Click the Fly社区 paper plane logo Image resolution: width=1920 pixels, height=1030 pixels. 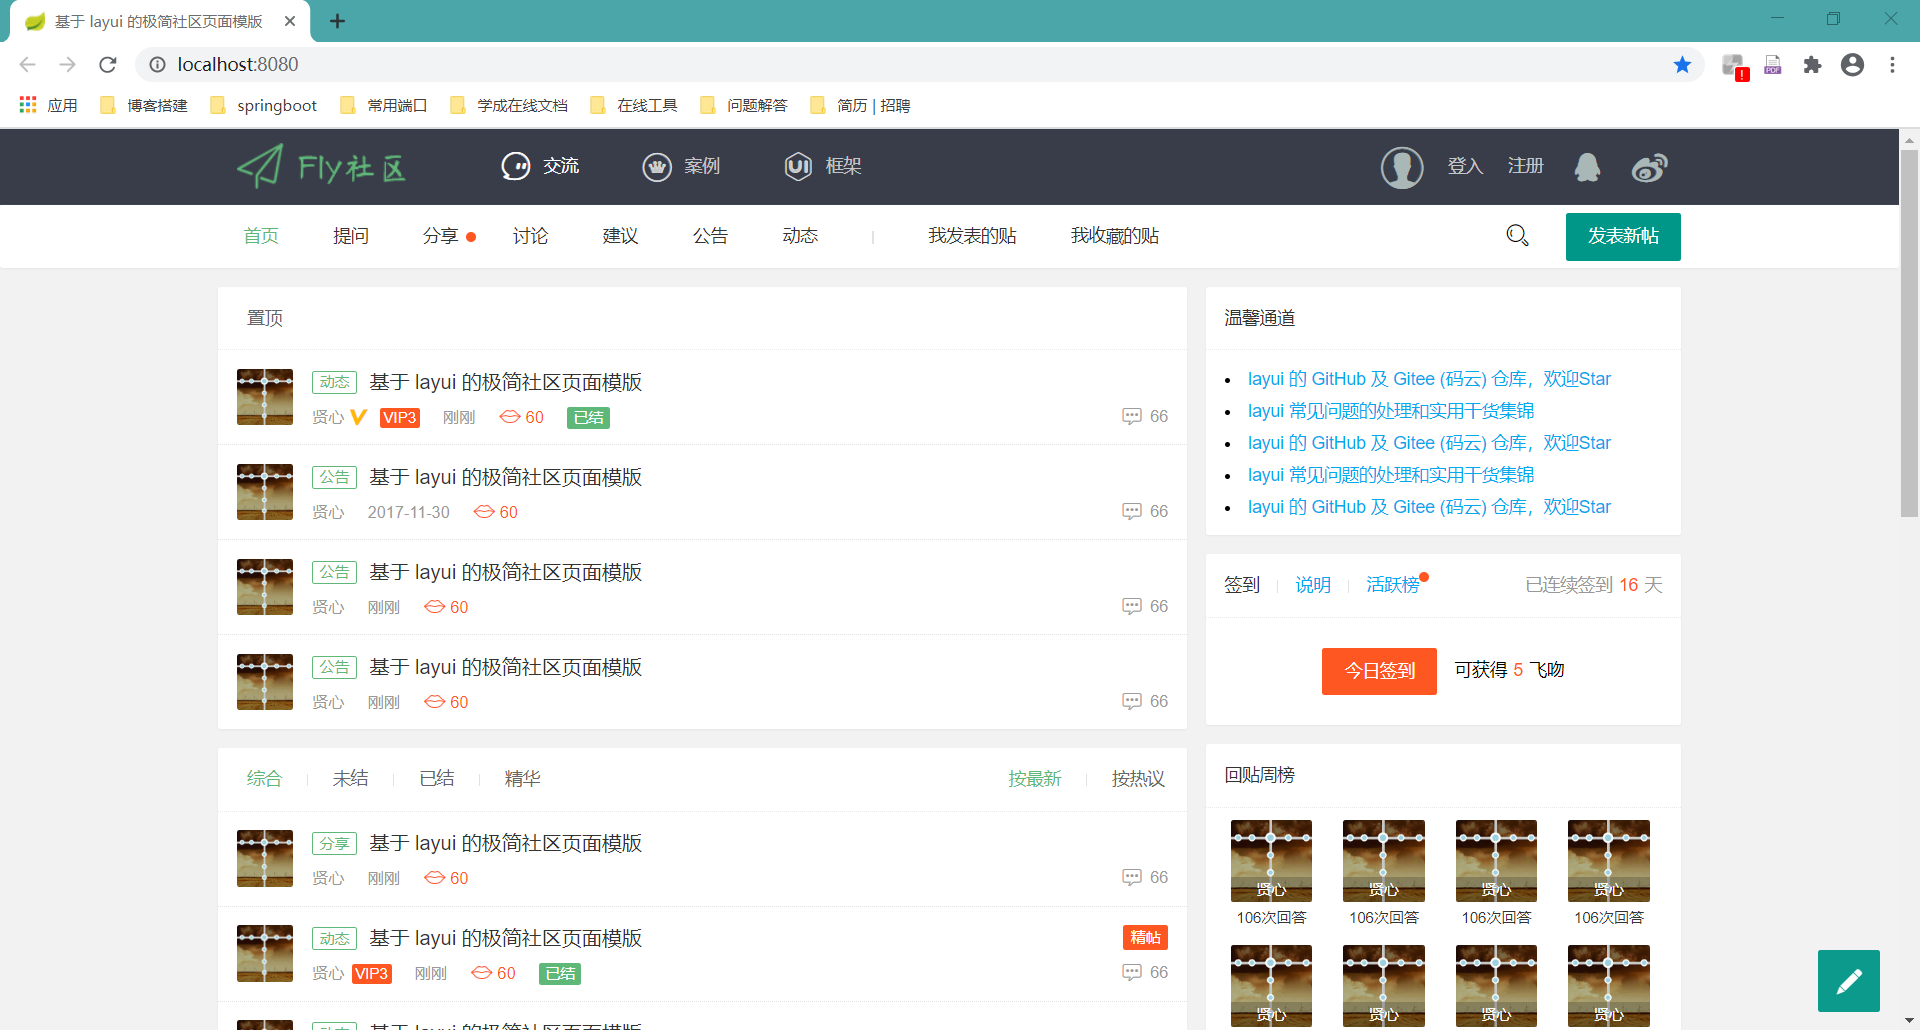pyautogui.click(x=321, y=167)
